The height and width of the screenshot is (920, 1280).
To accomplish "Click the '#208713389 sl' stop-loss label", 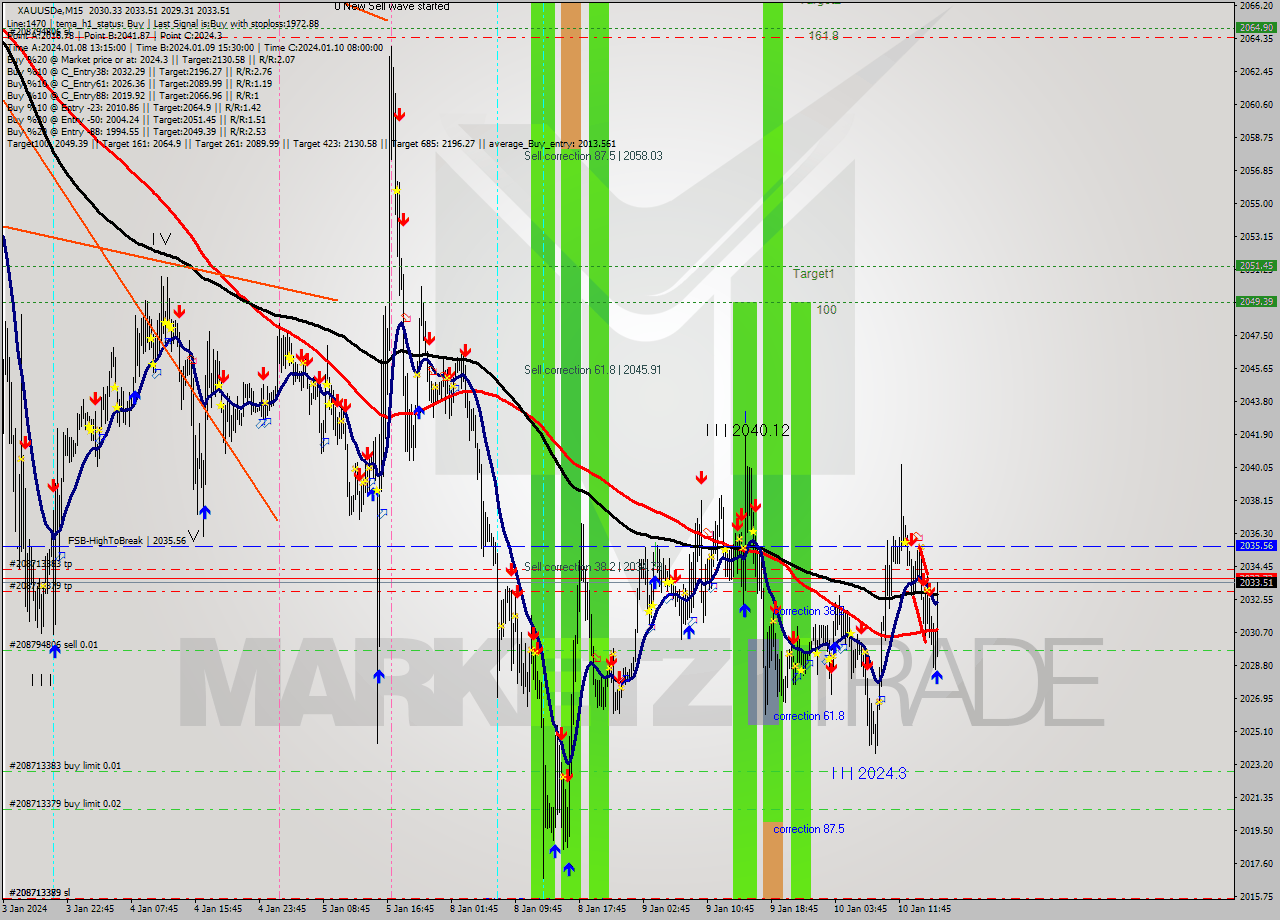I will 40,892.
